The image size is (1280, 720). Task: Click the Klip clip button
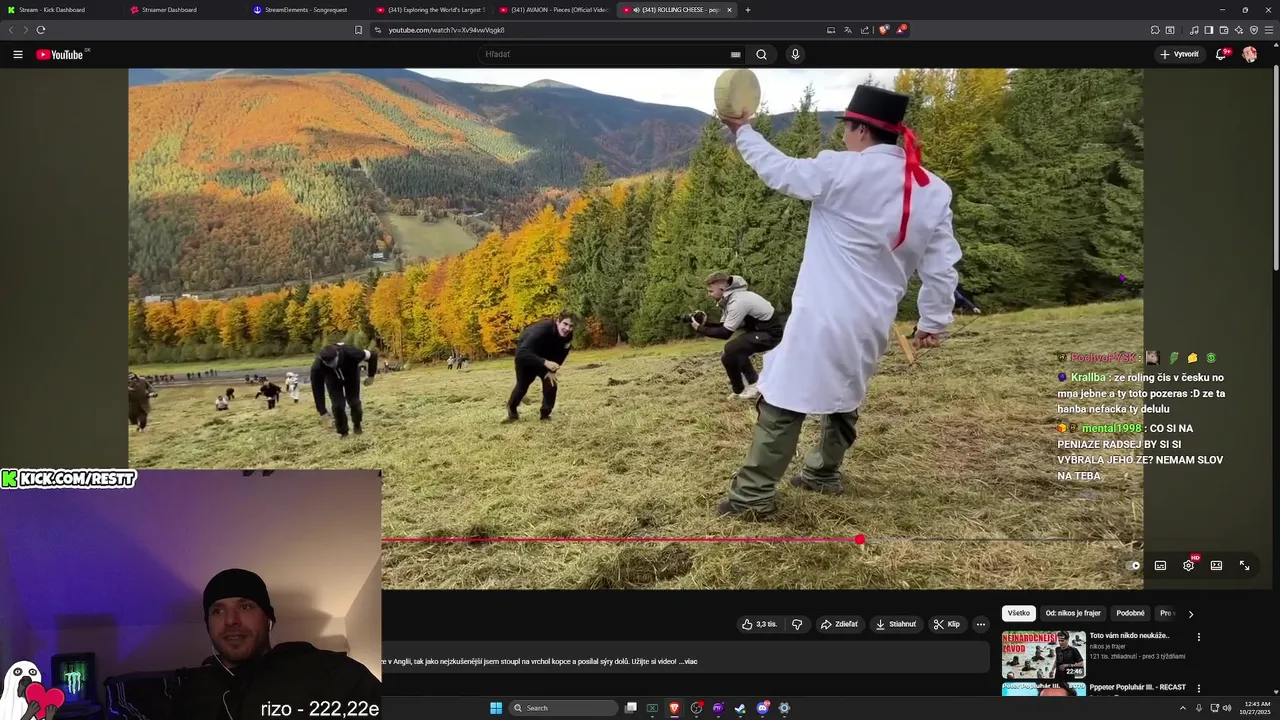(x=947, y=624)
